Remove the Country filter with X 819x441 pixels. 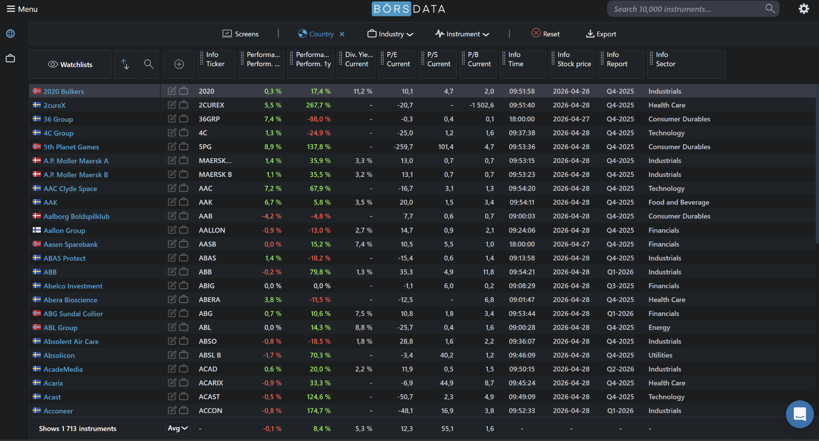[x=342, y=34]
